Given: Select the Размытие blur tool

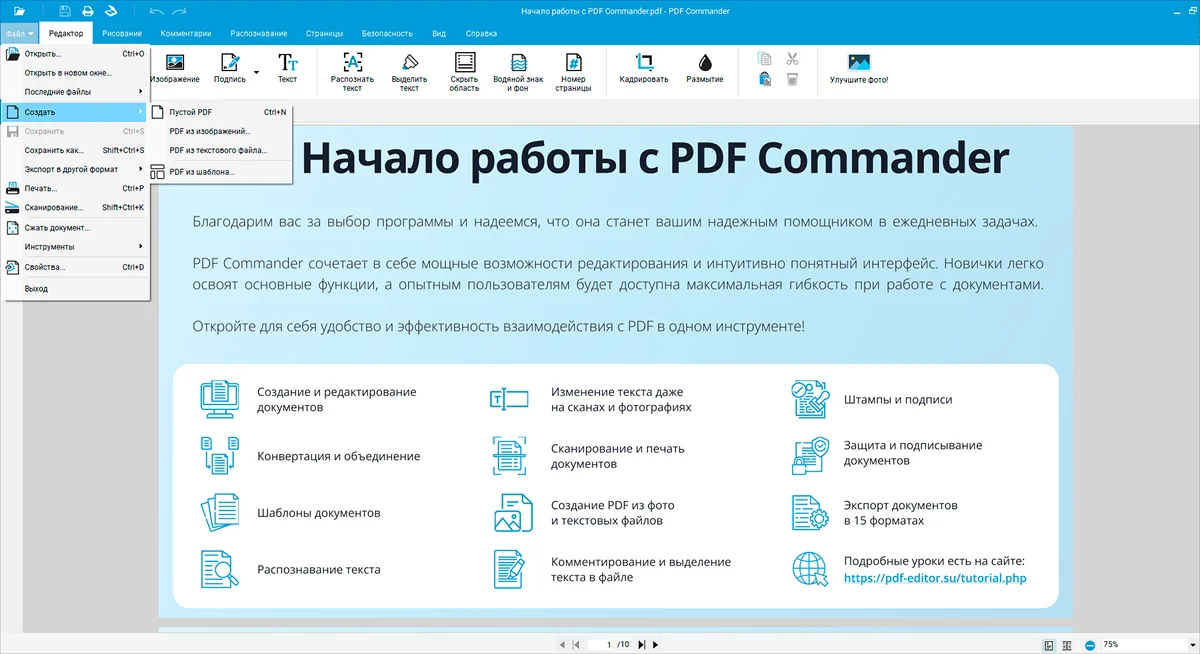Looking at the screenshot, I should tap(705, 70).
